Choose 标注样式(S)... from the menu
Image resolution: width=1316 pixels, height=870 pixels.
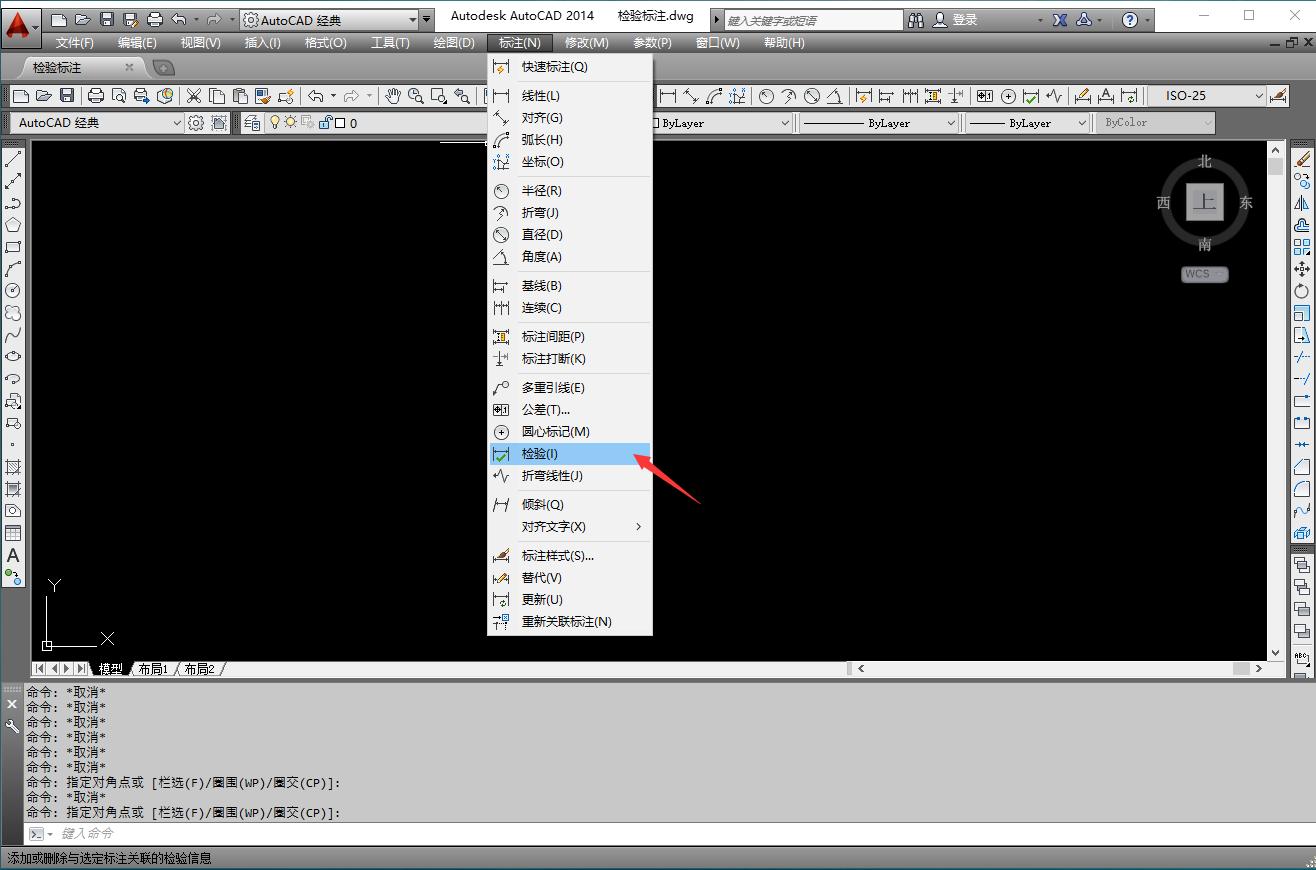pos(570,556)
